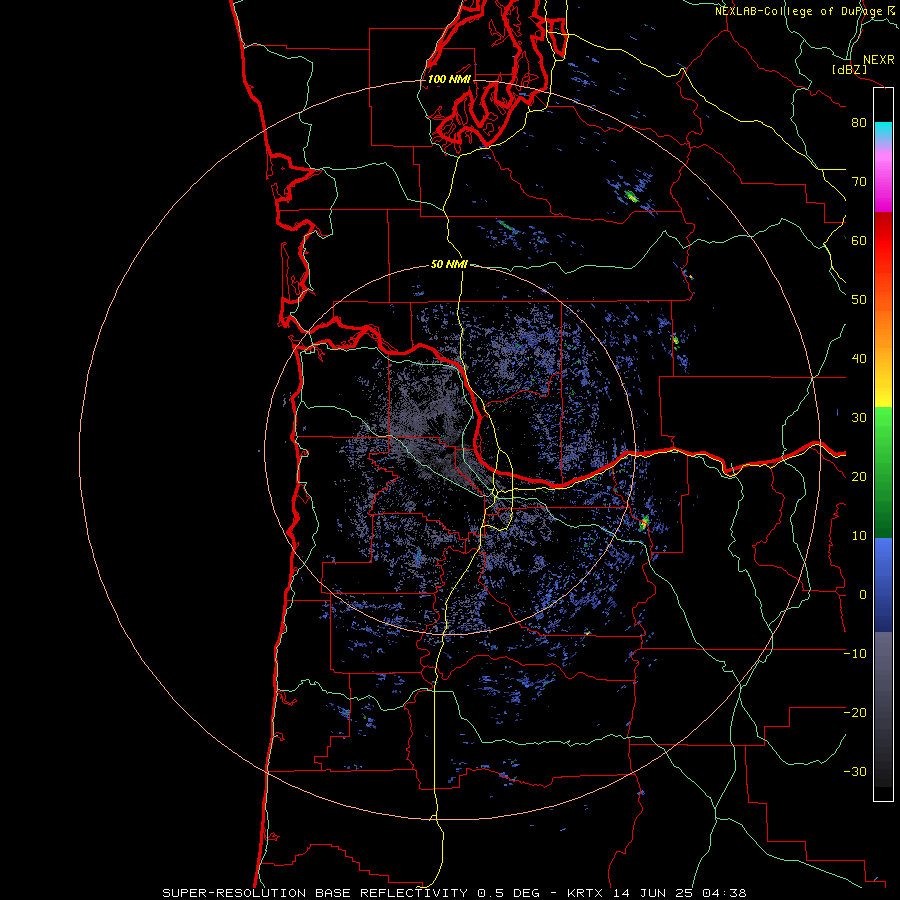Click the 60 value on the dBZ scale

tap(859, 241)
